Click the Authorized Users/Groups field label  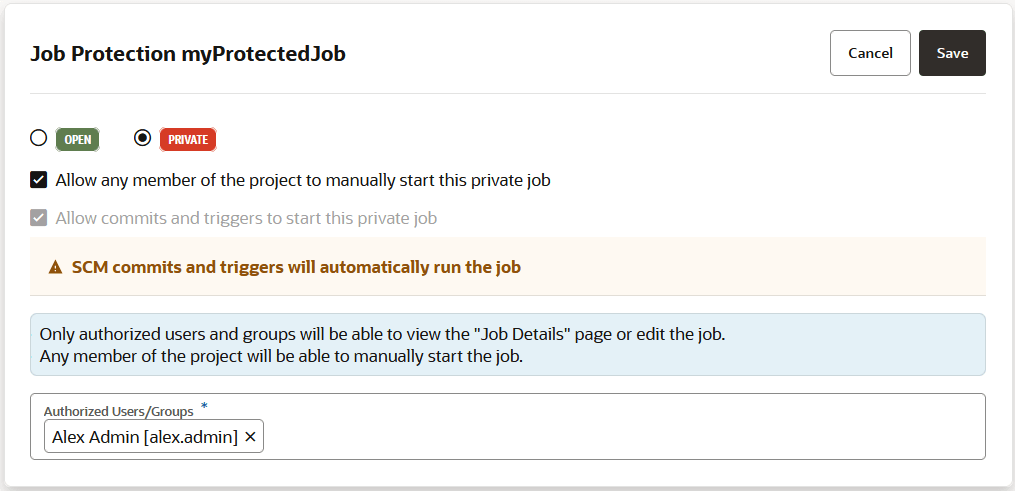click(118, 411)
